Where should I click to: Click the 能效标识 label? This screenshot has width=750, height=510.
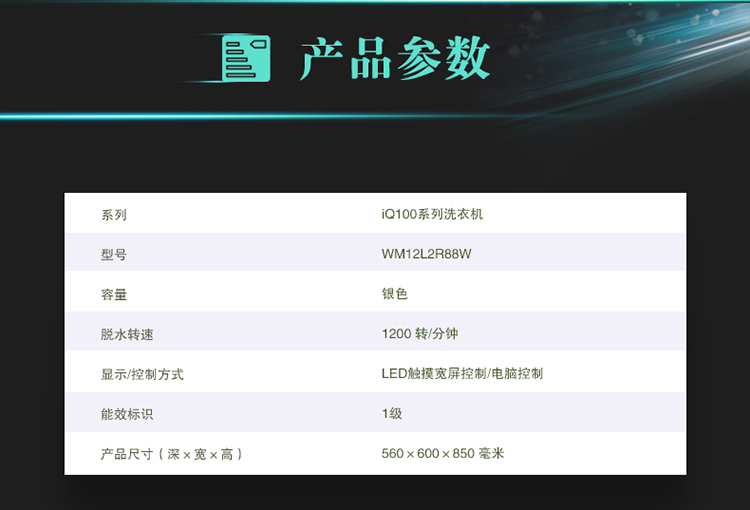coord(127,414)
